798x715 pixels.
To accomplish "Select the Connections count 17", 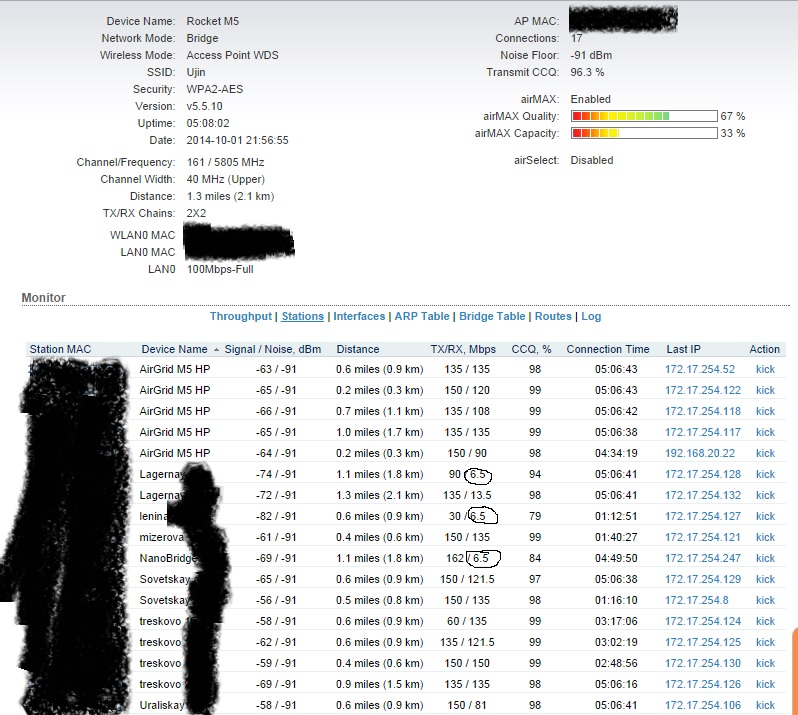I will 576,38.
